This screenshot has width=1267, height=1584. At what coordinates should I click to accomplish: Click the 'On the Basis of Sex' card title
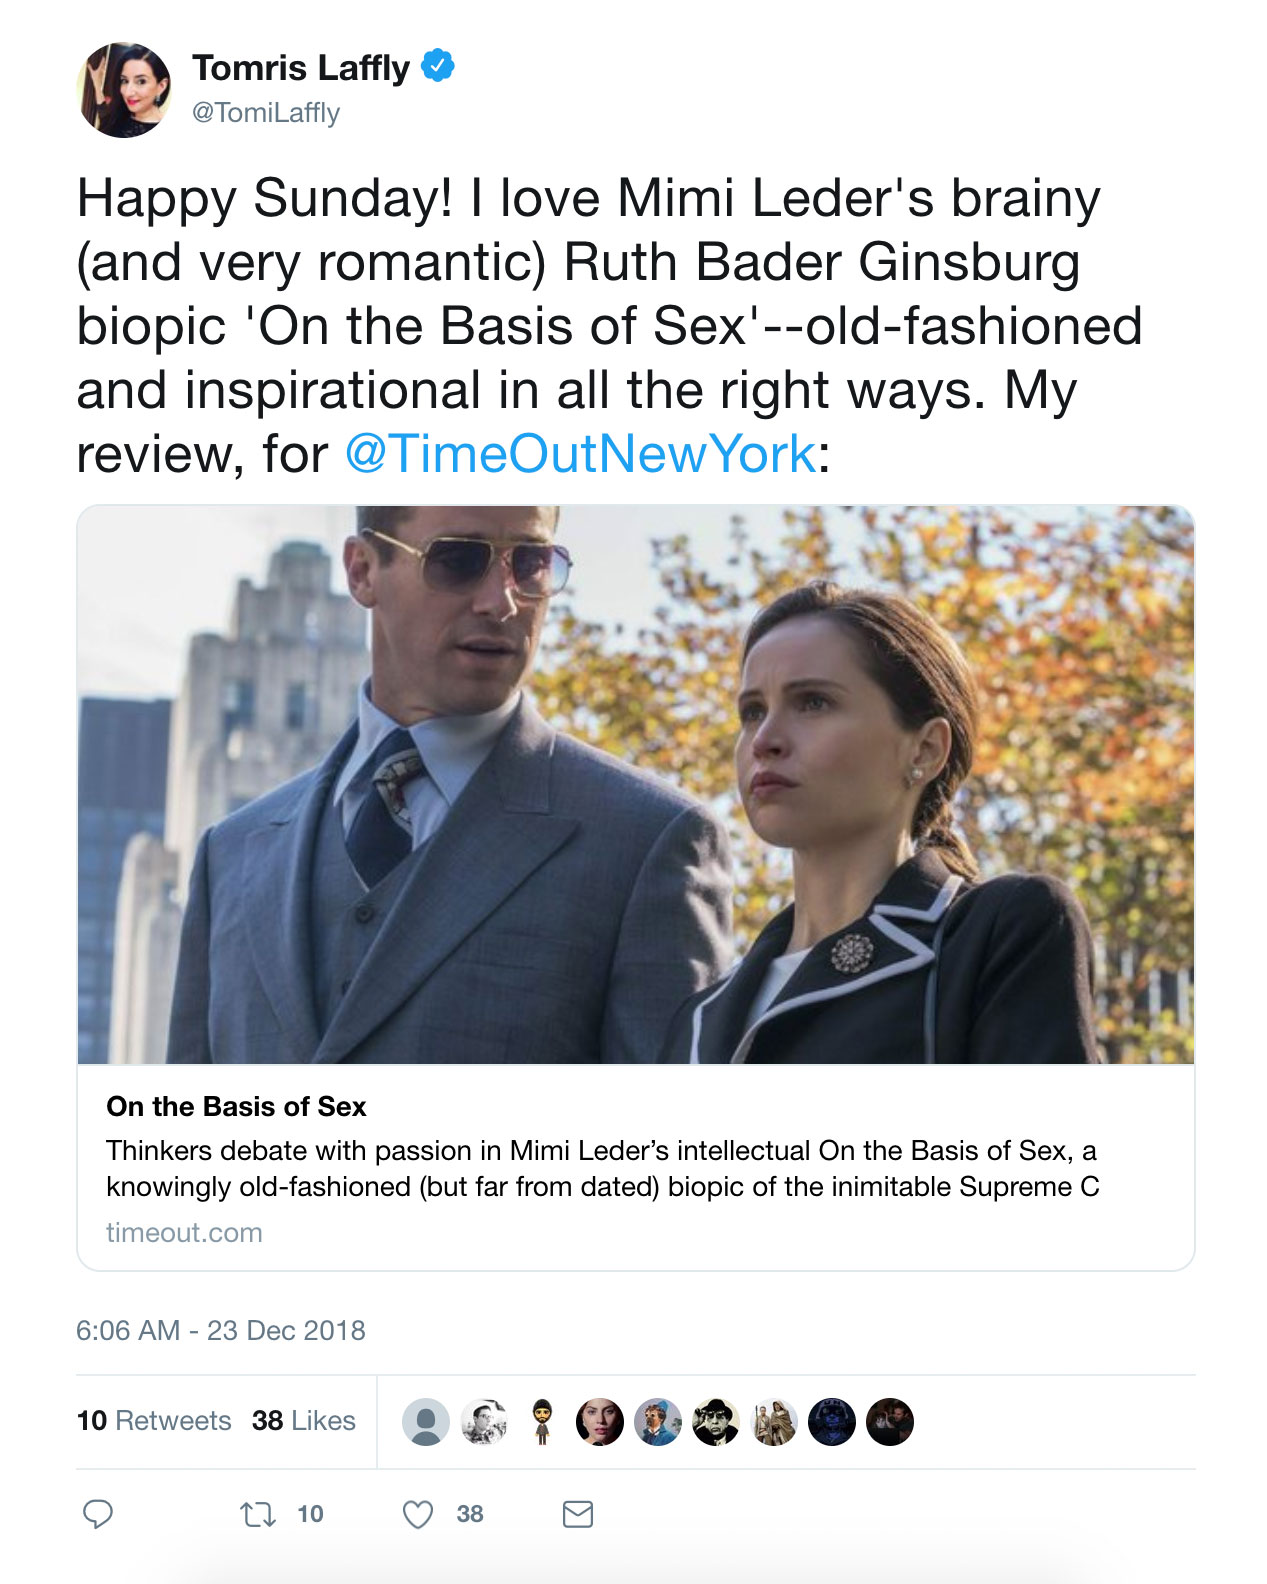236,1106
